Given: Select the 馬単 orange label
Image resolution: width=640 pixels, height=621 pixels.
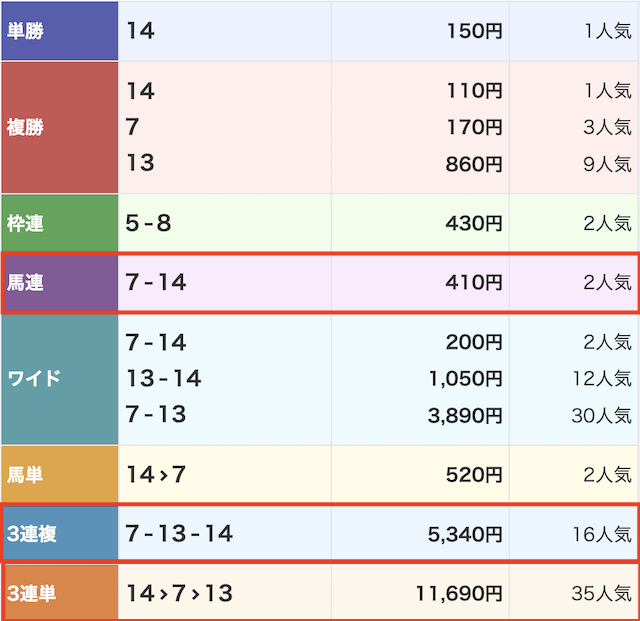Looking at the screenshot, I should [60, 474].
